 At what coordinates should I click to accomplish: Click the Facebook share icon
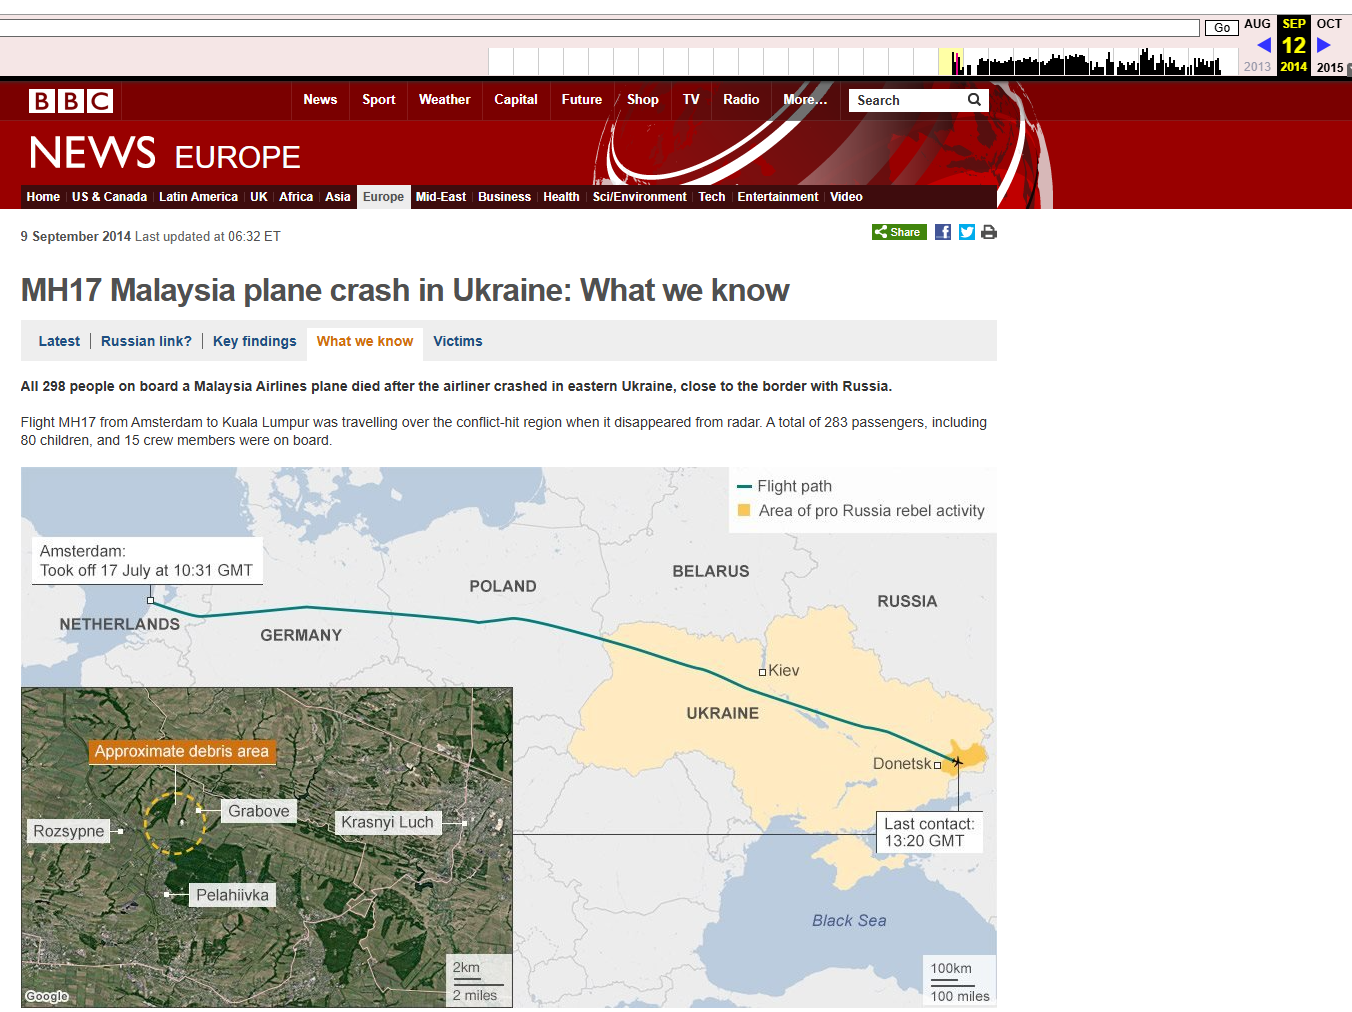click(x=943, y=232)
